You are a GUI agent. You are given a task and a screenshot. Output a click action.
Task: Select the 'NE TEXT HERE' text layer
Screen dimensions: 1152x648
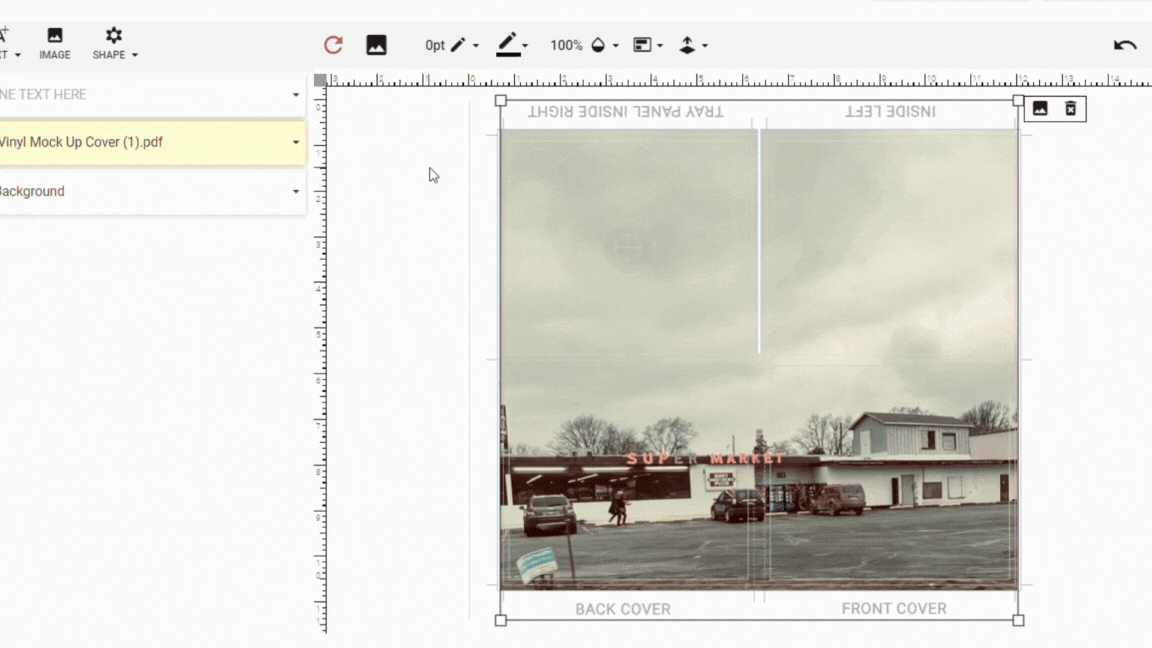[152, 95]
